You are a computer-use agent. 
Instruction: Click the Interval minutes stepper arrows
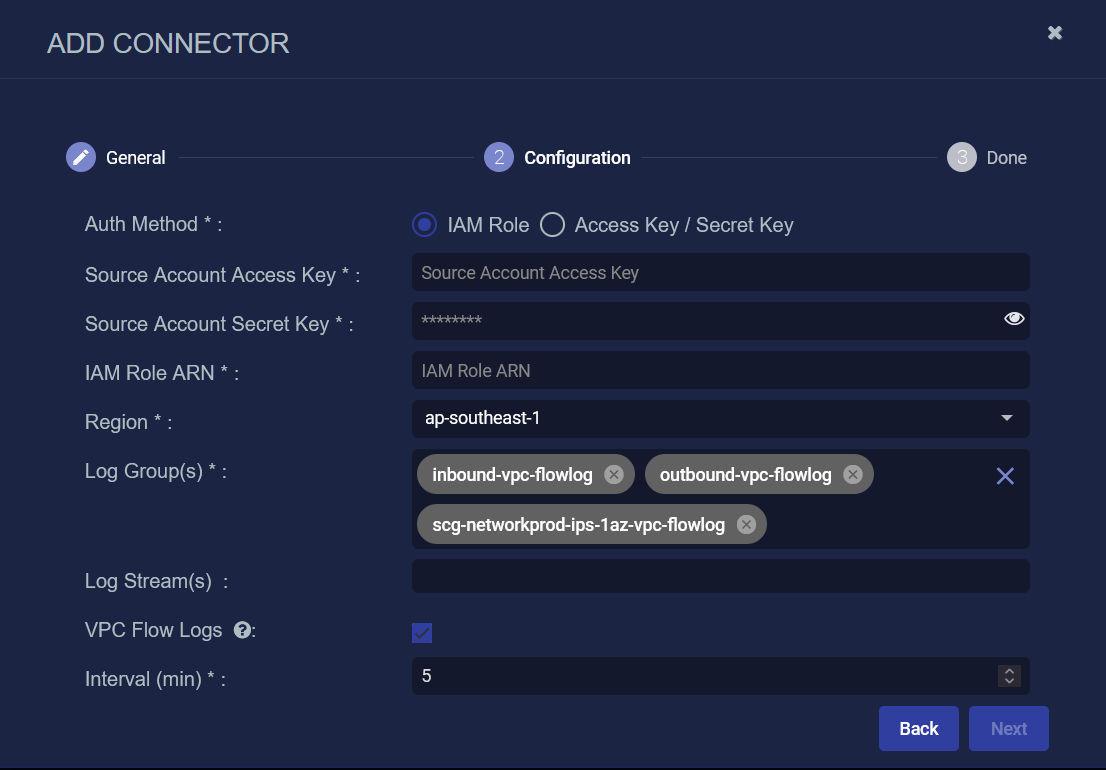(1009, 676)
